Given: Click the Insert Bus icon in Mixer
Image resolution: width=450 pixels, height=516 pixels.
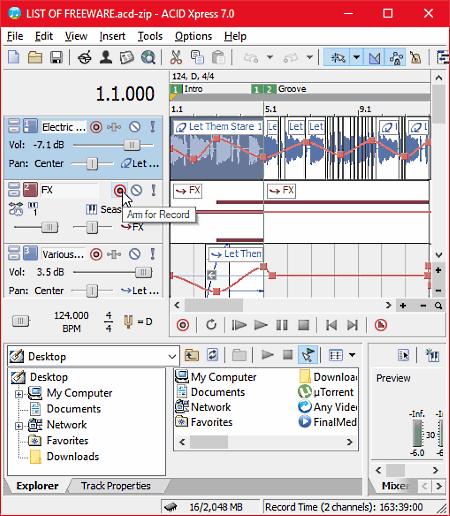Looking at the screenshot, I should pyautogui.click(x=432, y=355).
